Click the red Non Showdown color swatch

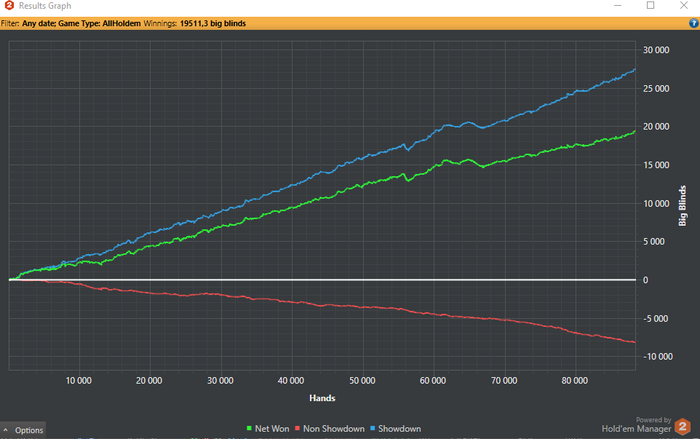click(297, 429)
